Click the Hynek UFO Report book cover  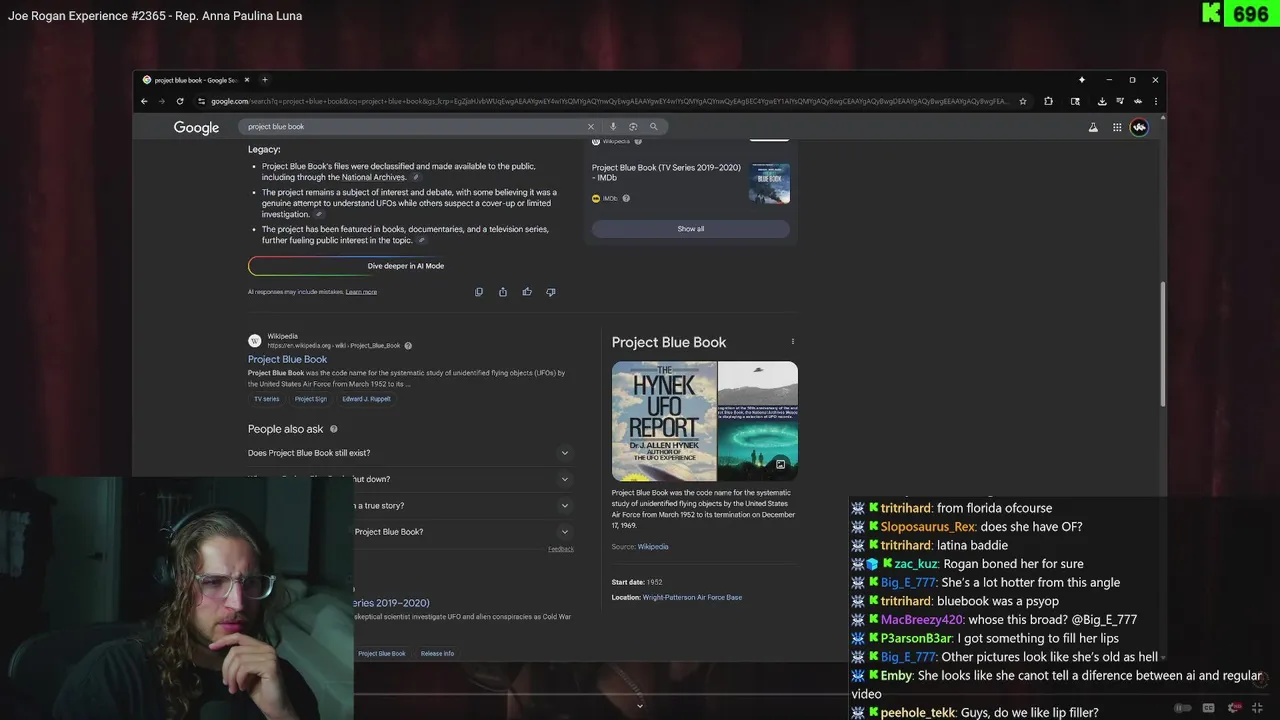pos(664,421)
